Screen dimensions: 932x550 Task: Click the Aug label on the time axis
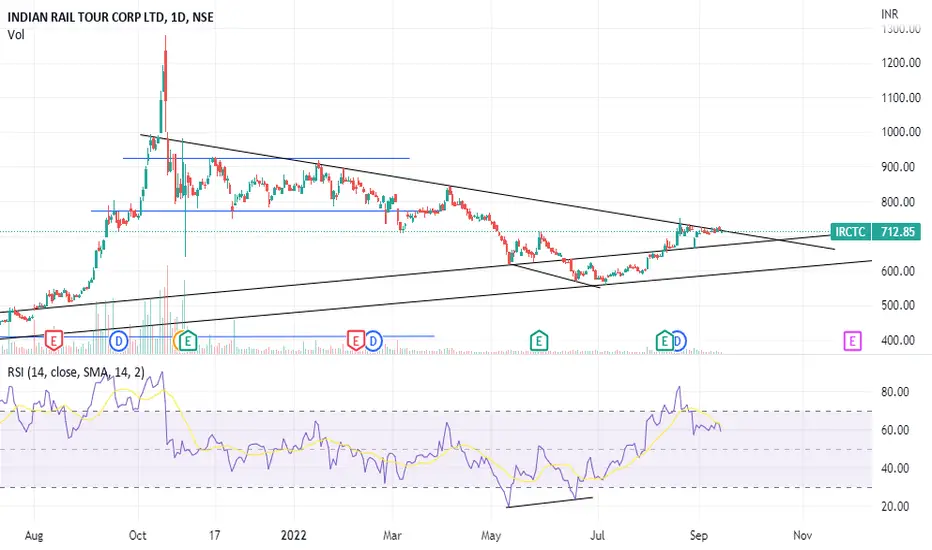pos(34,536)
